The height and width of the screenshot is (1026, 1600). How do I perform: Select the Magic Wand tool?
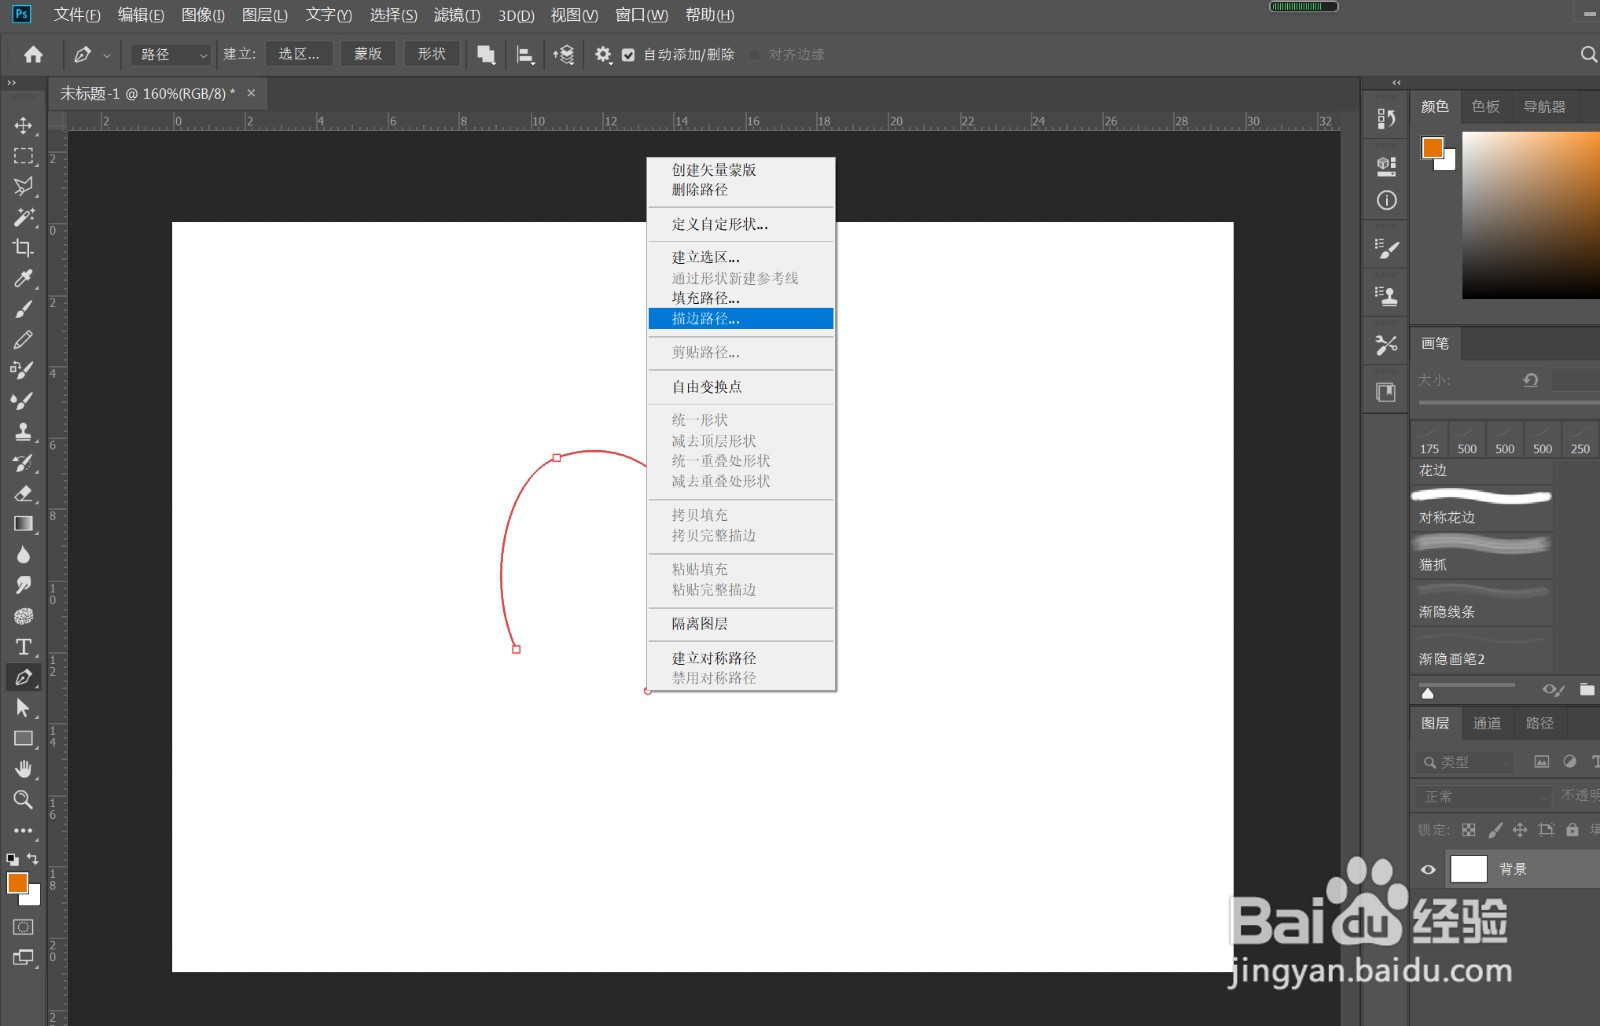[23, 217]
